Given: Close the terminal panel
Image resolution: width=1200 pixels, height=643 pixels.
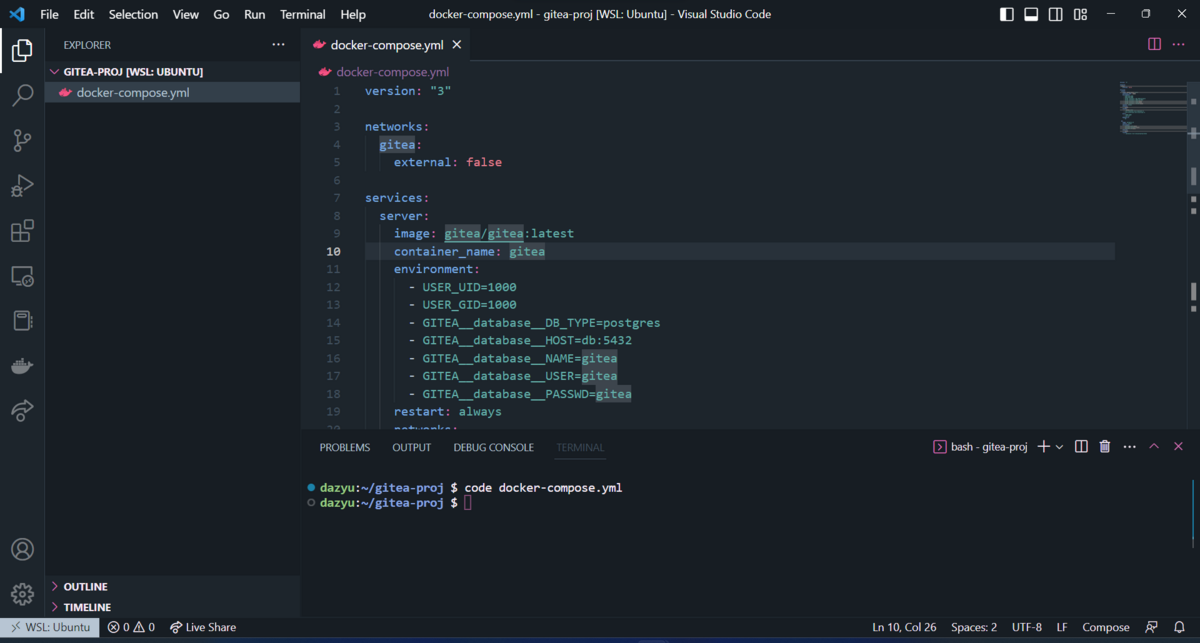Looking at the screenshot, I should 1178,447.
